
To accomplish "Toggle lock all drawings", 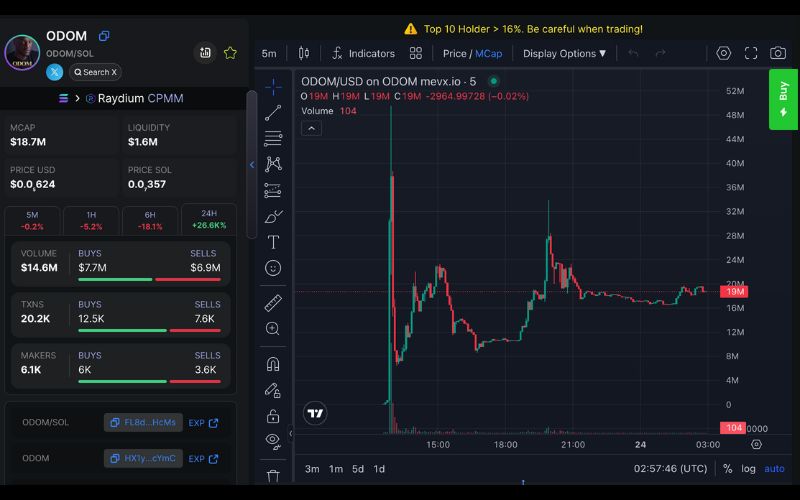I will [x=273, y=416].
